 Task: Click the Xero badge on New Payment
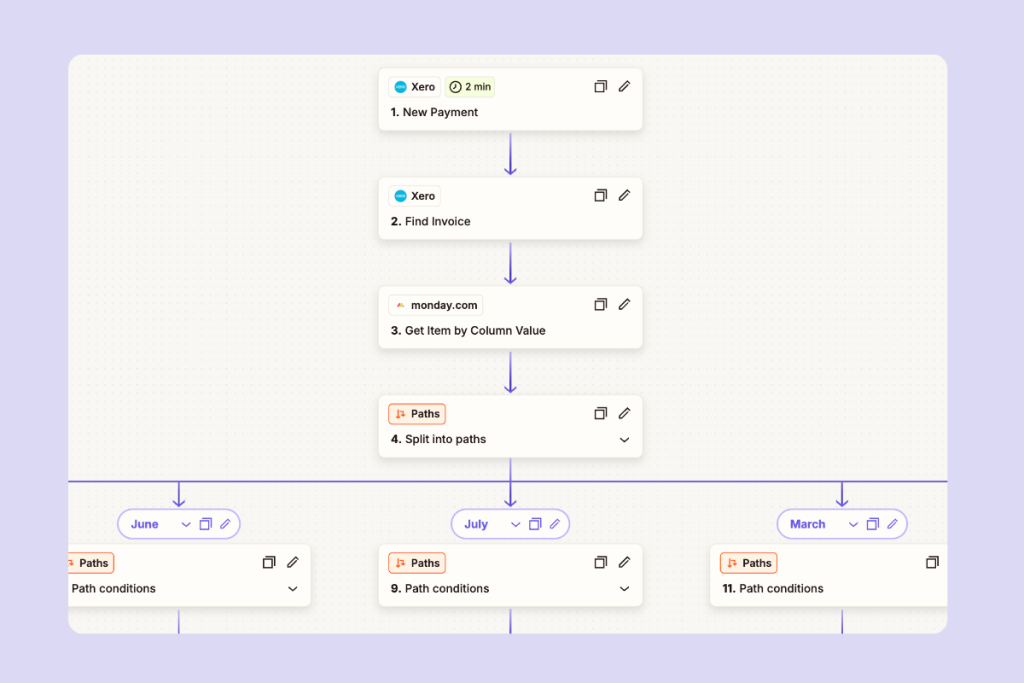tap(414, 87)
